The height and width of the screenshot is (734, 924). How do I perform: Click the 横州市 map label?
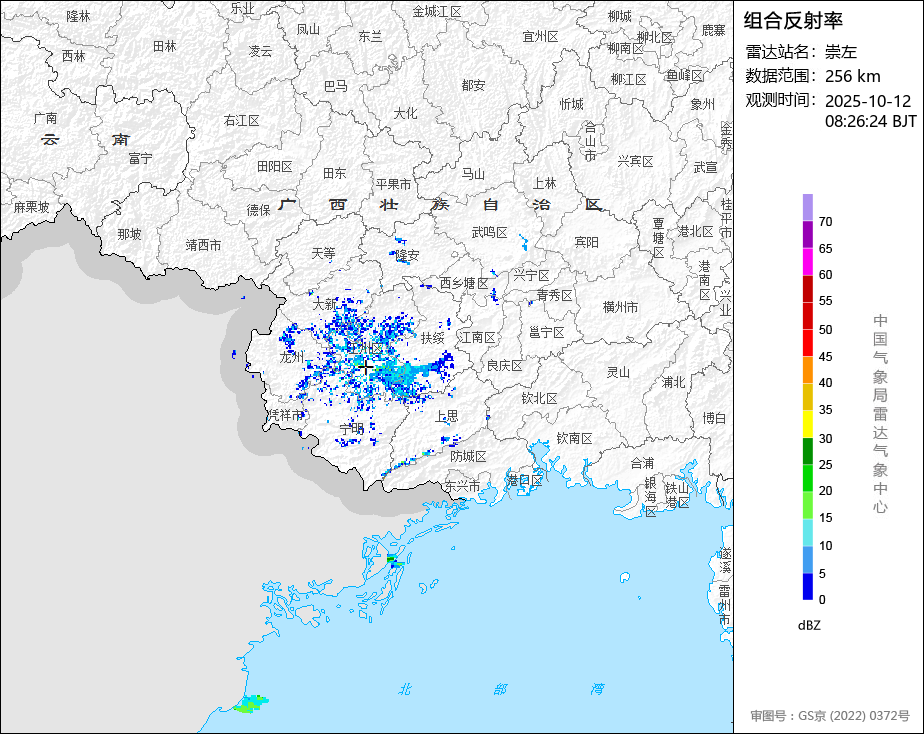pyautogui.click(x=620, y=307)
